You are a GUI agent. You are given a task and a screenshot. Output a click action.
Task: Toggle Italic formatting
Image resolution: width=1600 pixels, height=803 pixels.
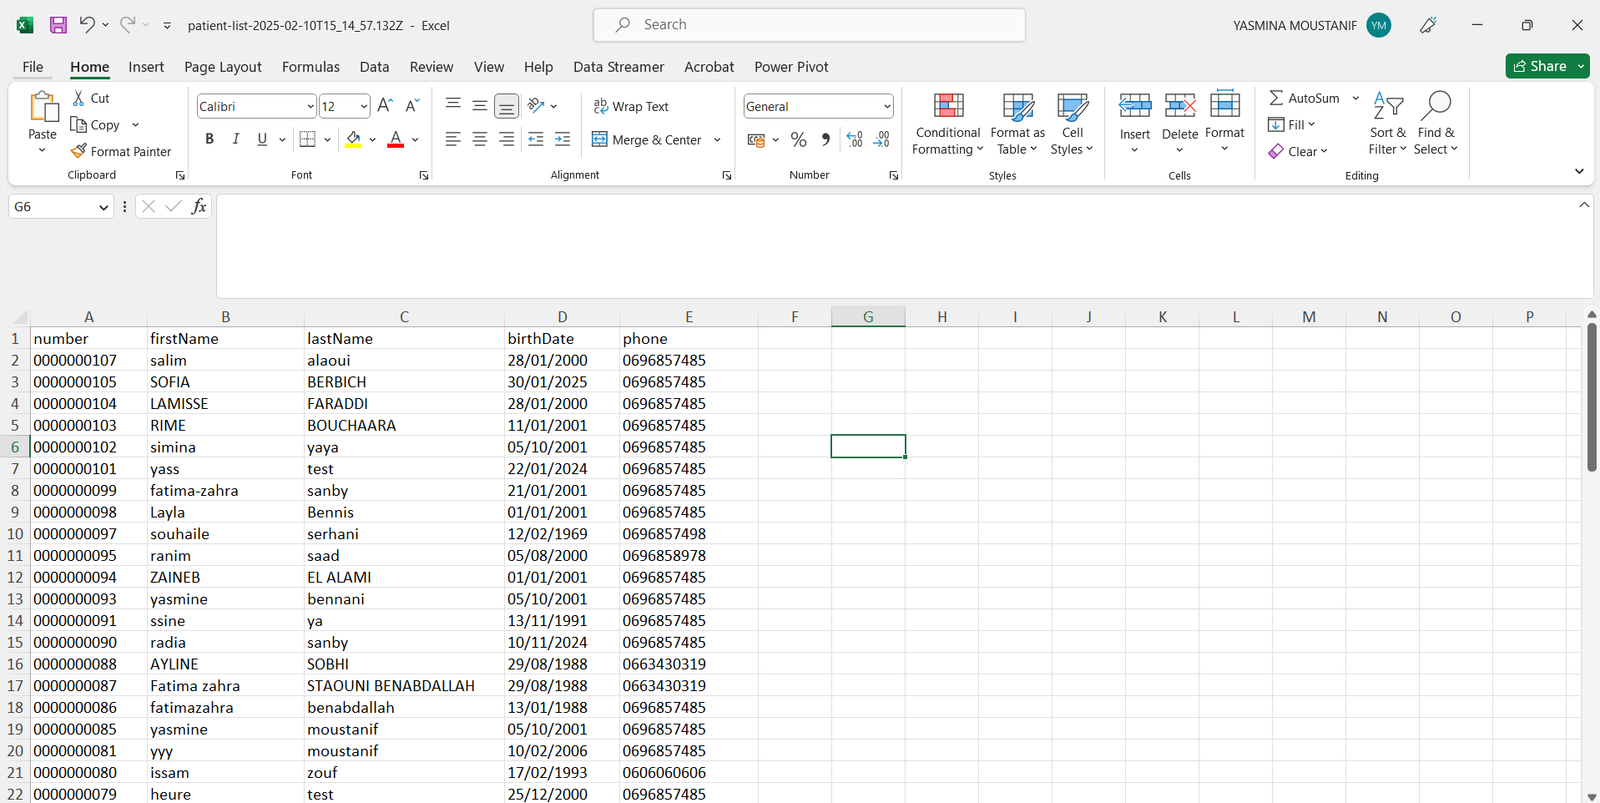tap(236, 139)
